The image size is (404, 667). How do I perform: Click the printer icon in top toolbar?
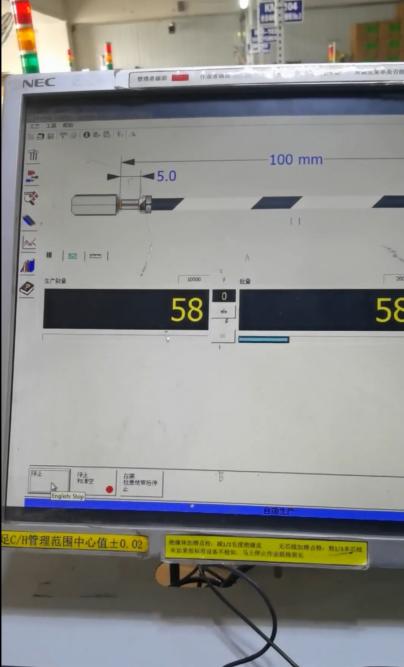point(40,136)
